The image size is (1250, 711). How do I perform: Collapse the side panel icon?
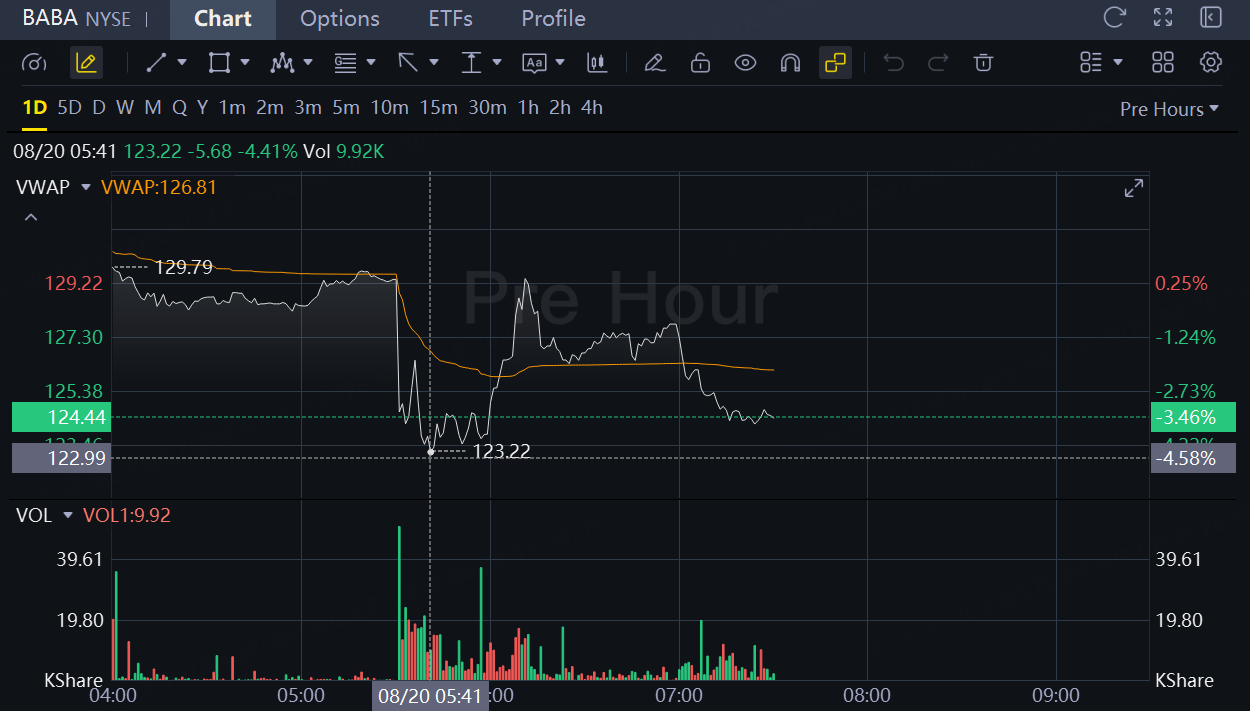(x=1211, y=17)
